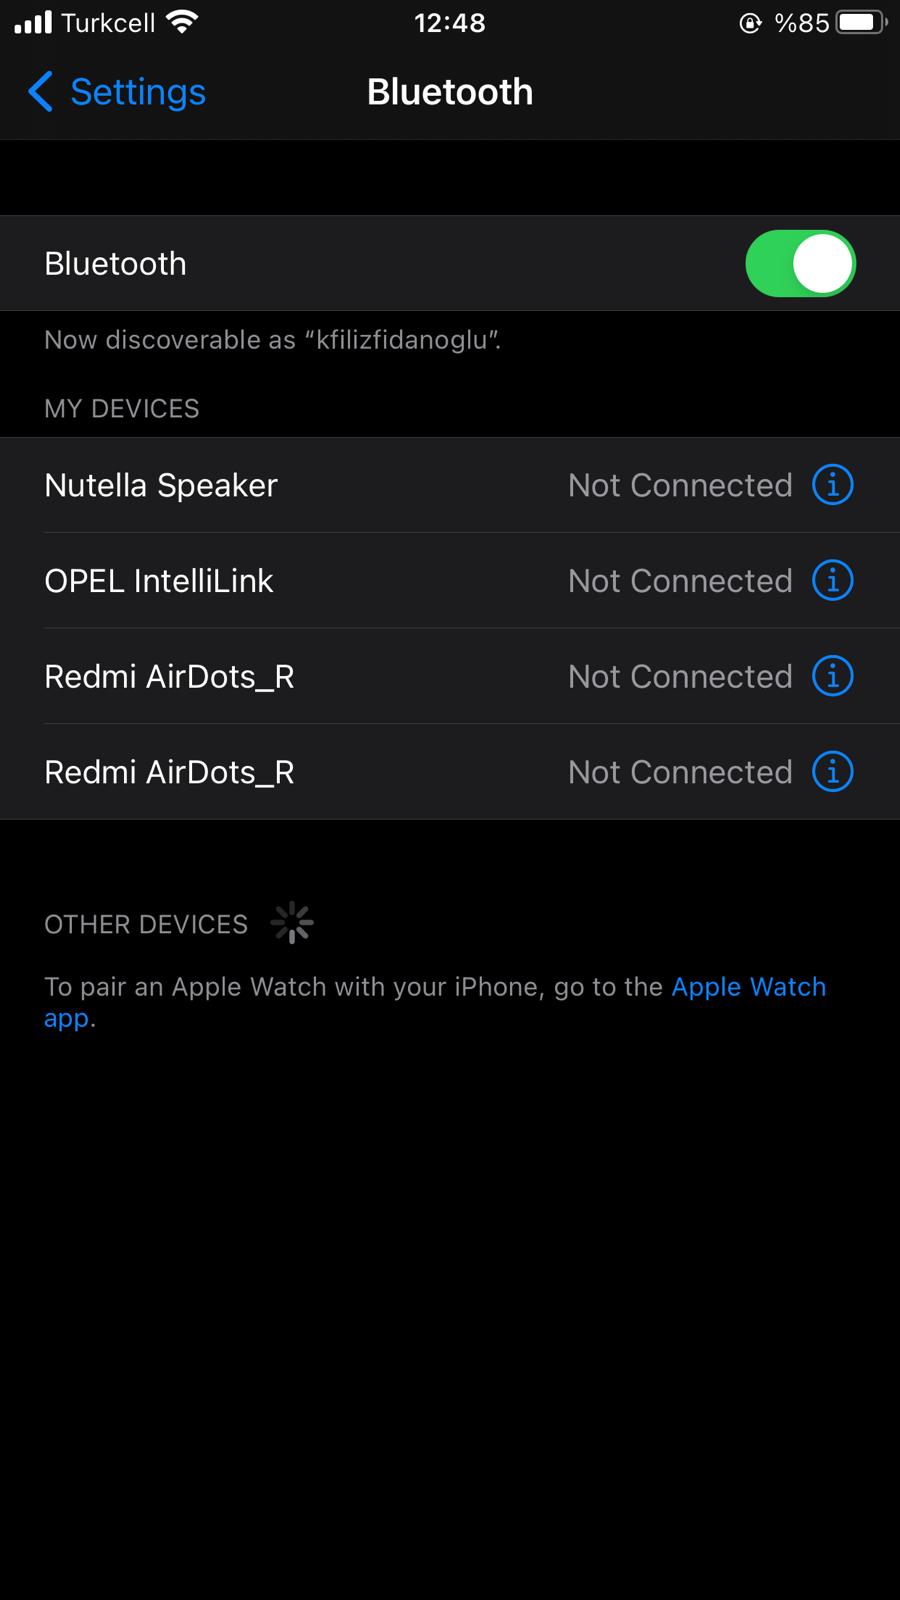Turn off the Bluetooth switch
The width and height of the screenshot is (900, 1600).
coord(800,264)
